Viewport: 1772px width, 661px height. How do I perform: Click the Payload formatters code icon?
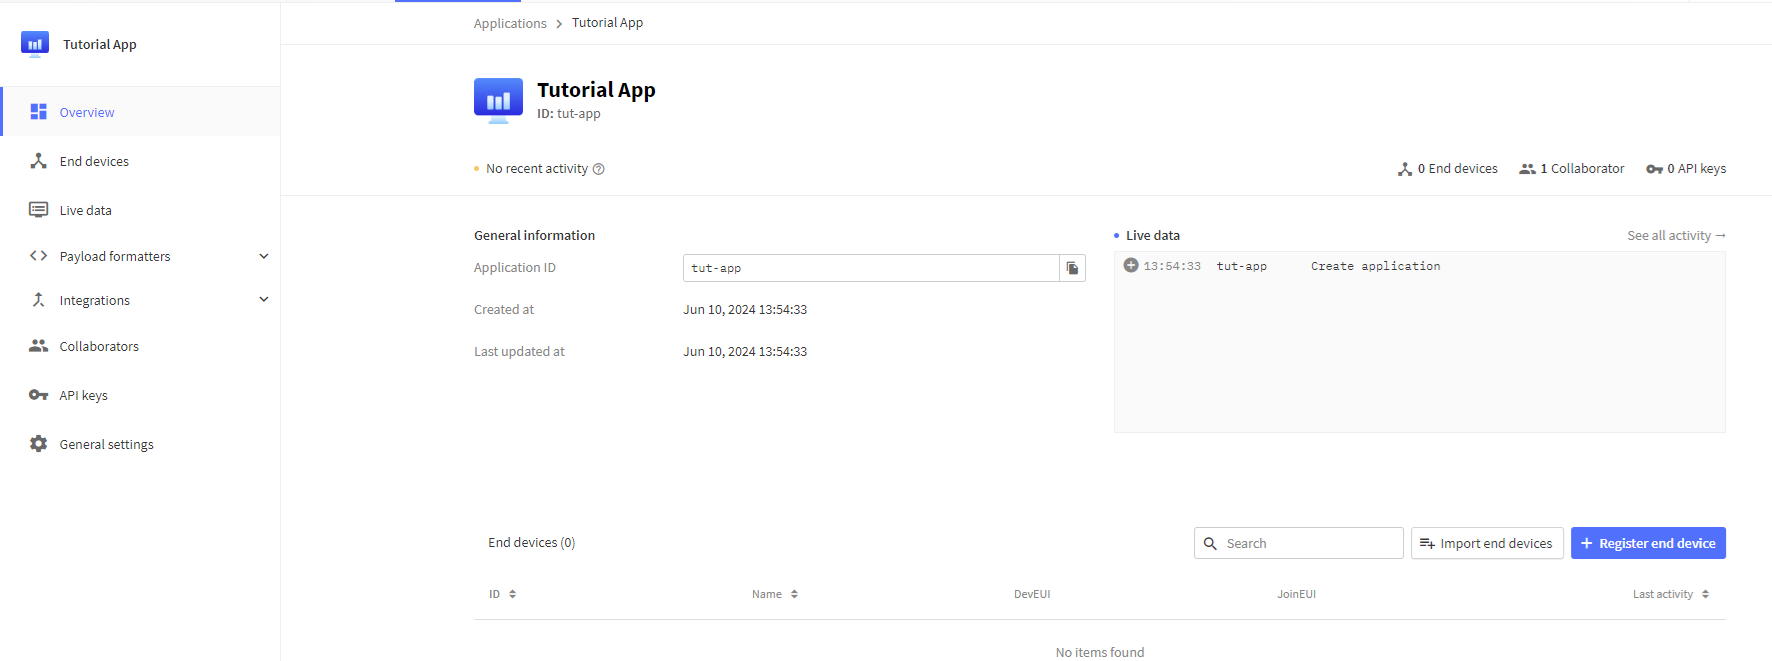coord(38,256)
